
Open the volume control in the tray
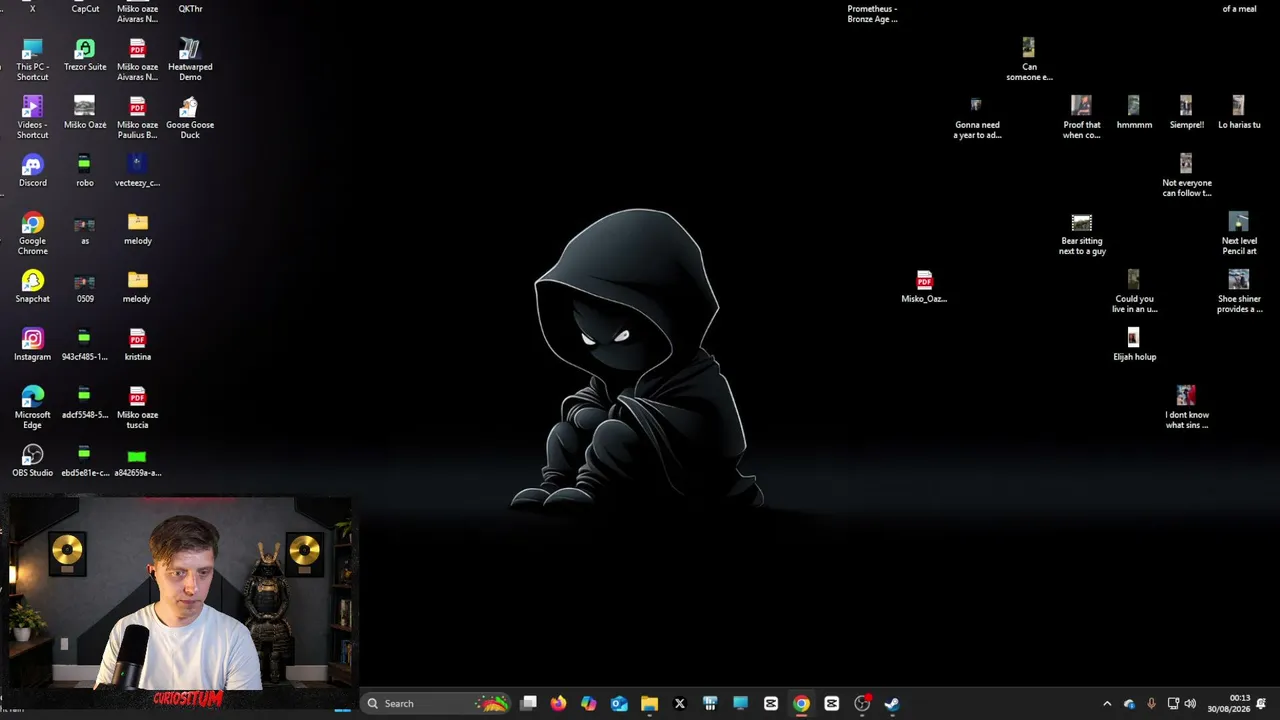click(x=1190, y=704)
